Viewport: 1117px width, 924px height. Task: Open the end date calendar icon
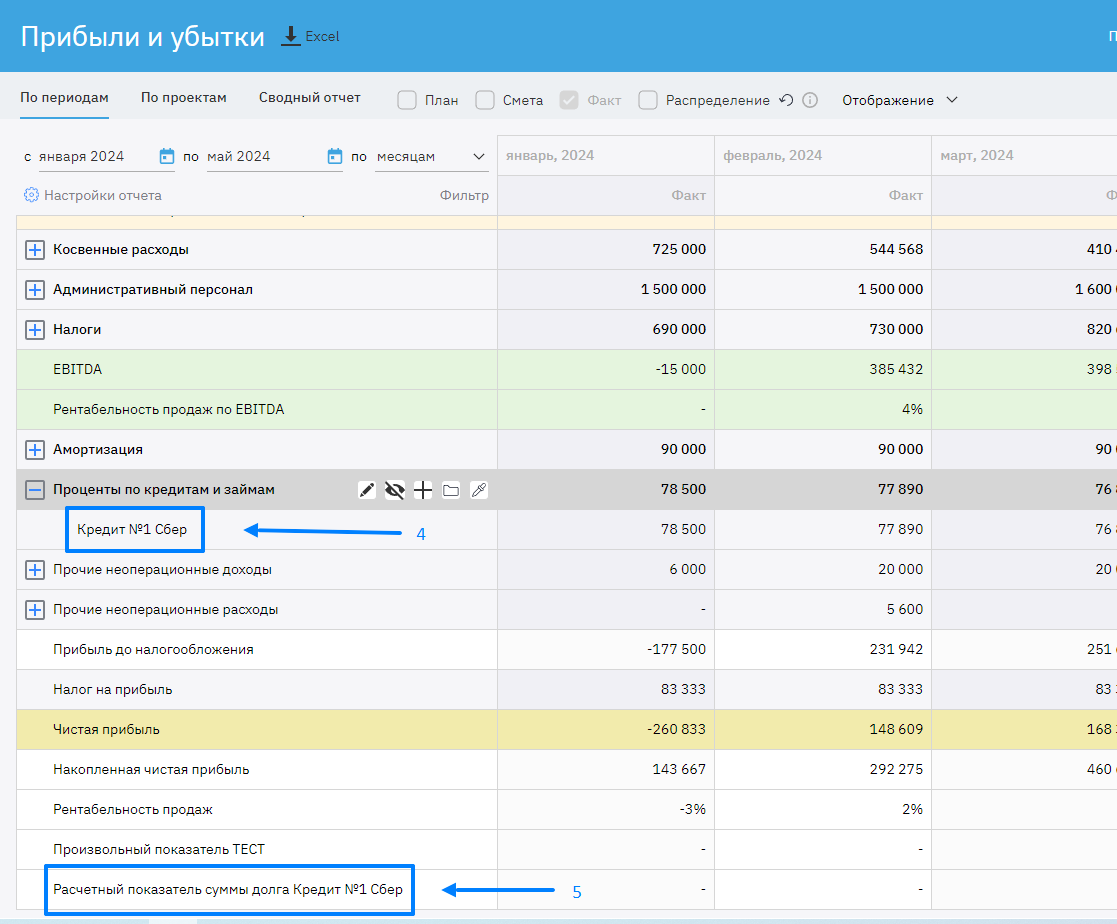pyautogui.click(x=335, y=156)
